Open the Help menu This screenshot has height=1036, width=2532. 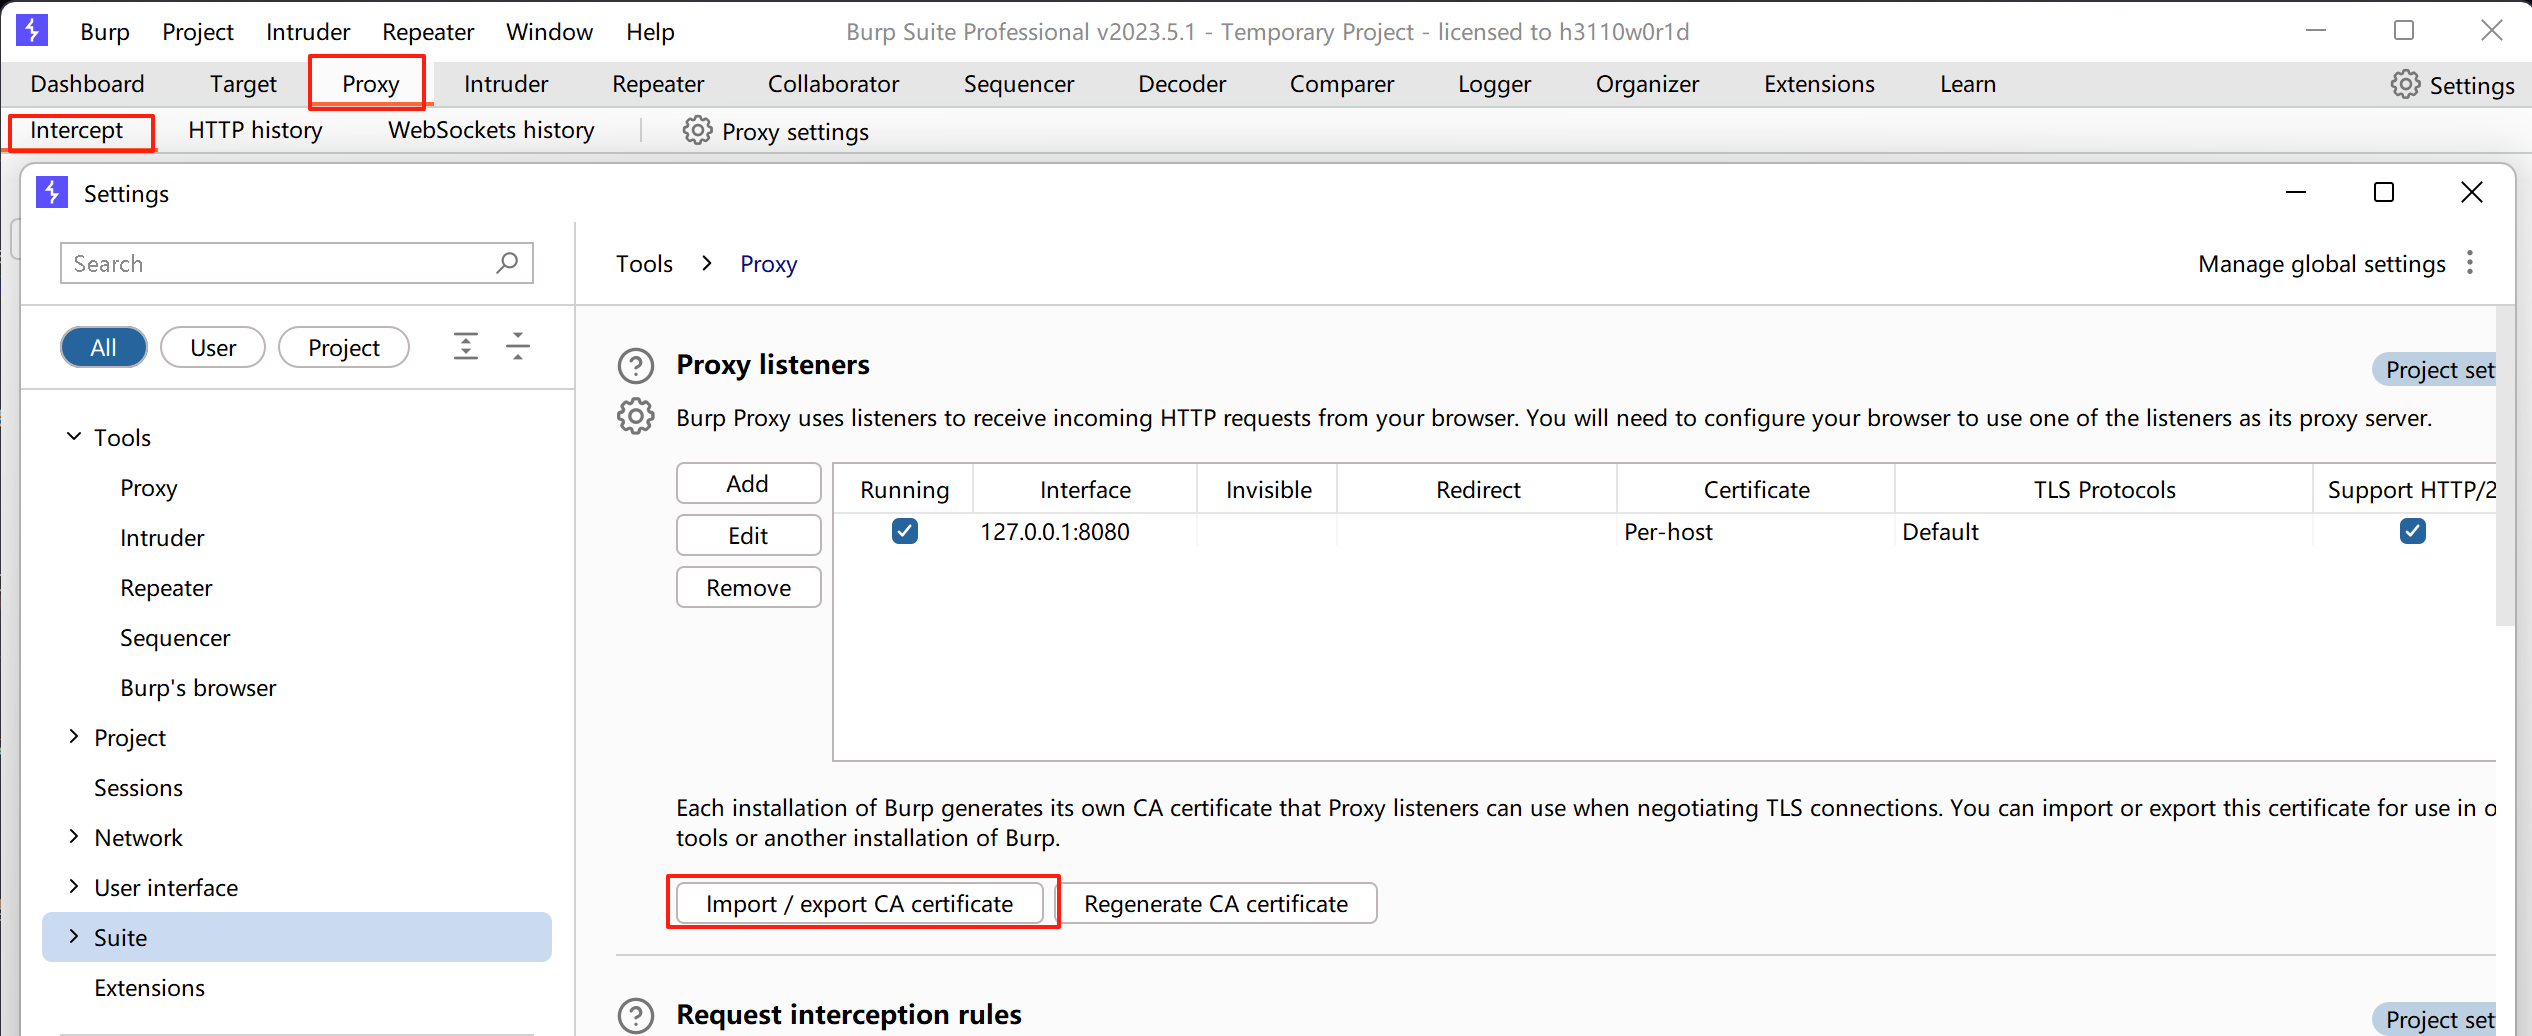tap(650, 32)
